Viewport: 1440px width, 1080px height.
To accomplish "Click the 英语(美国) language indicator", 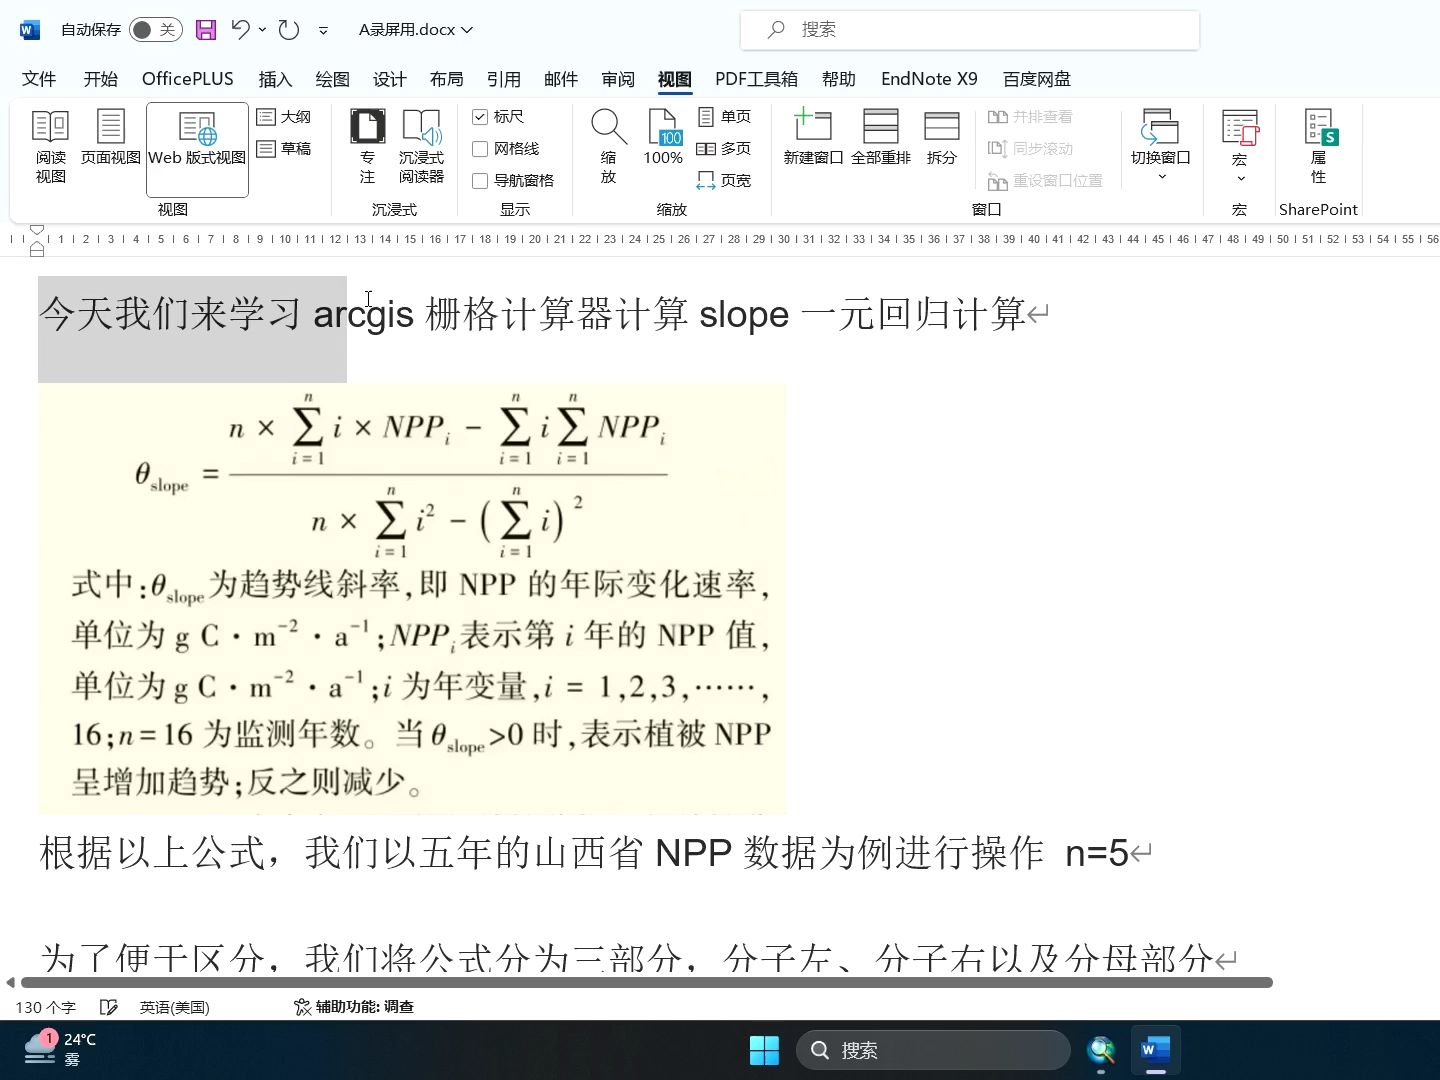I will (175, 1007).
